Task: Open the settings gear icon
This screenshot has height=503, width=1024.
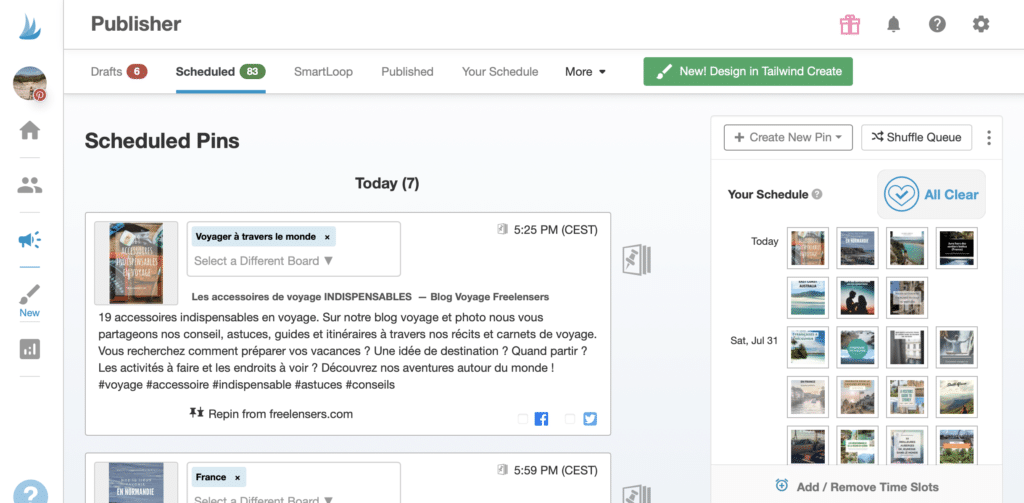Action: tap(981, 25)
